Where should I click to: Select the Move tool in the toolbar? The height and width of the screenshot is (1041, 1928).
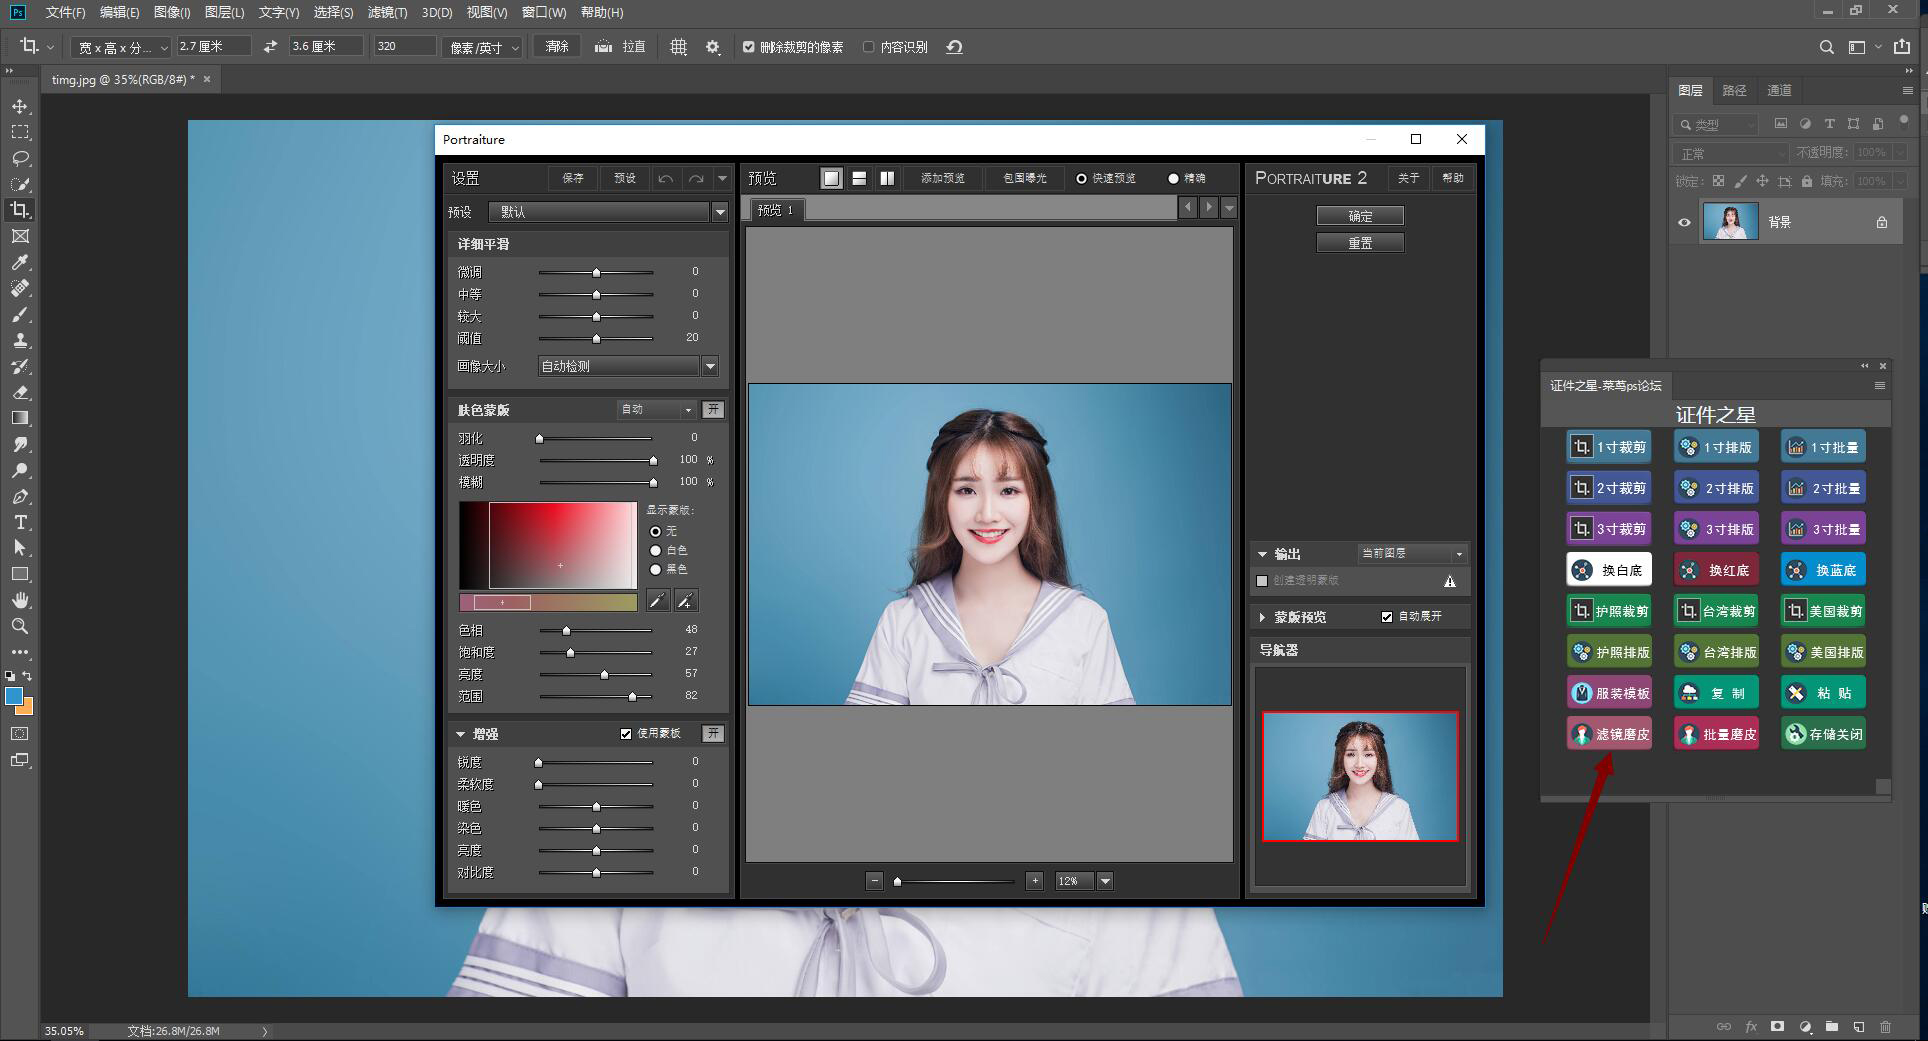click(20, 106)
